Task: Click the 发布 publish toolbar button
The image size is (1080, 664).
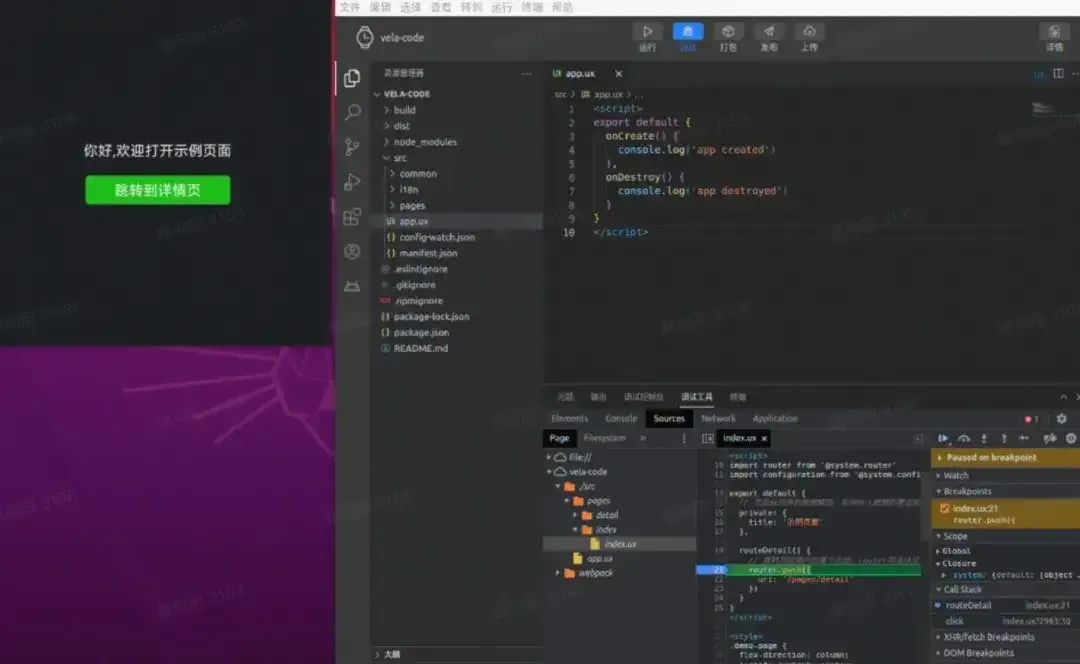Action: 769,37
